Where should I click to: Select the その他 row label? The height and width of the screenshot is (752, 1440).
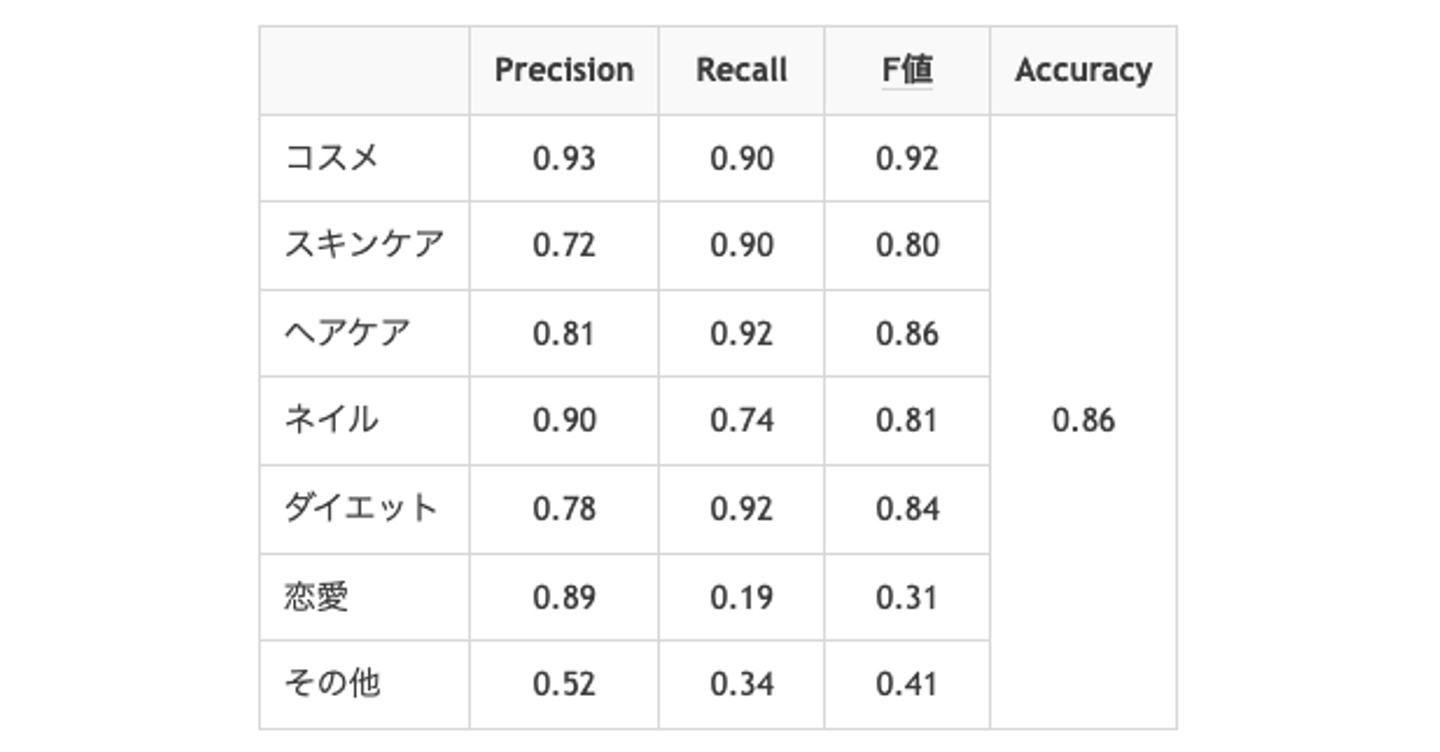tap(332, 684)
